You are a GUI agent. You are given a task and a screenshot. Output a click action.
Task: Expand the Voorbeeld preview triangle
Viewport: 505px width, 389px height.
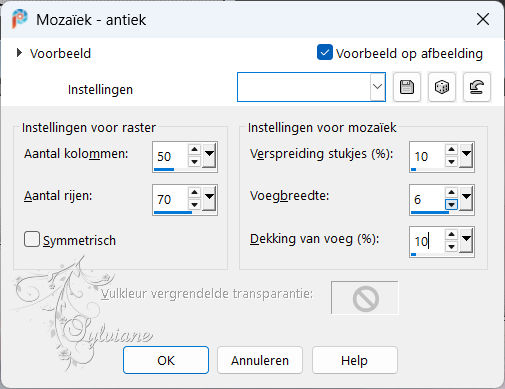coord(19,53)
